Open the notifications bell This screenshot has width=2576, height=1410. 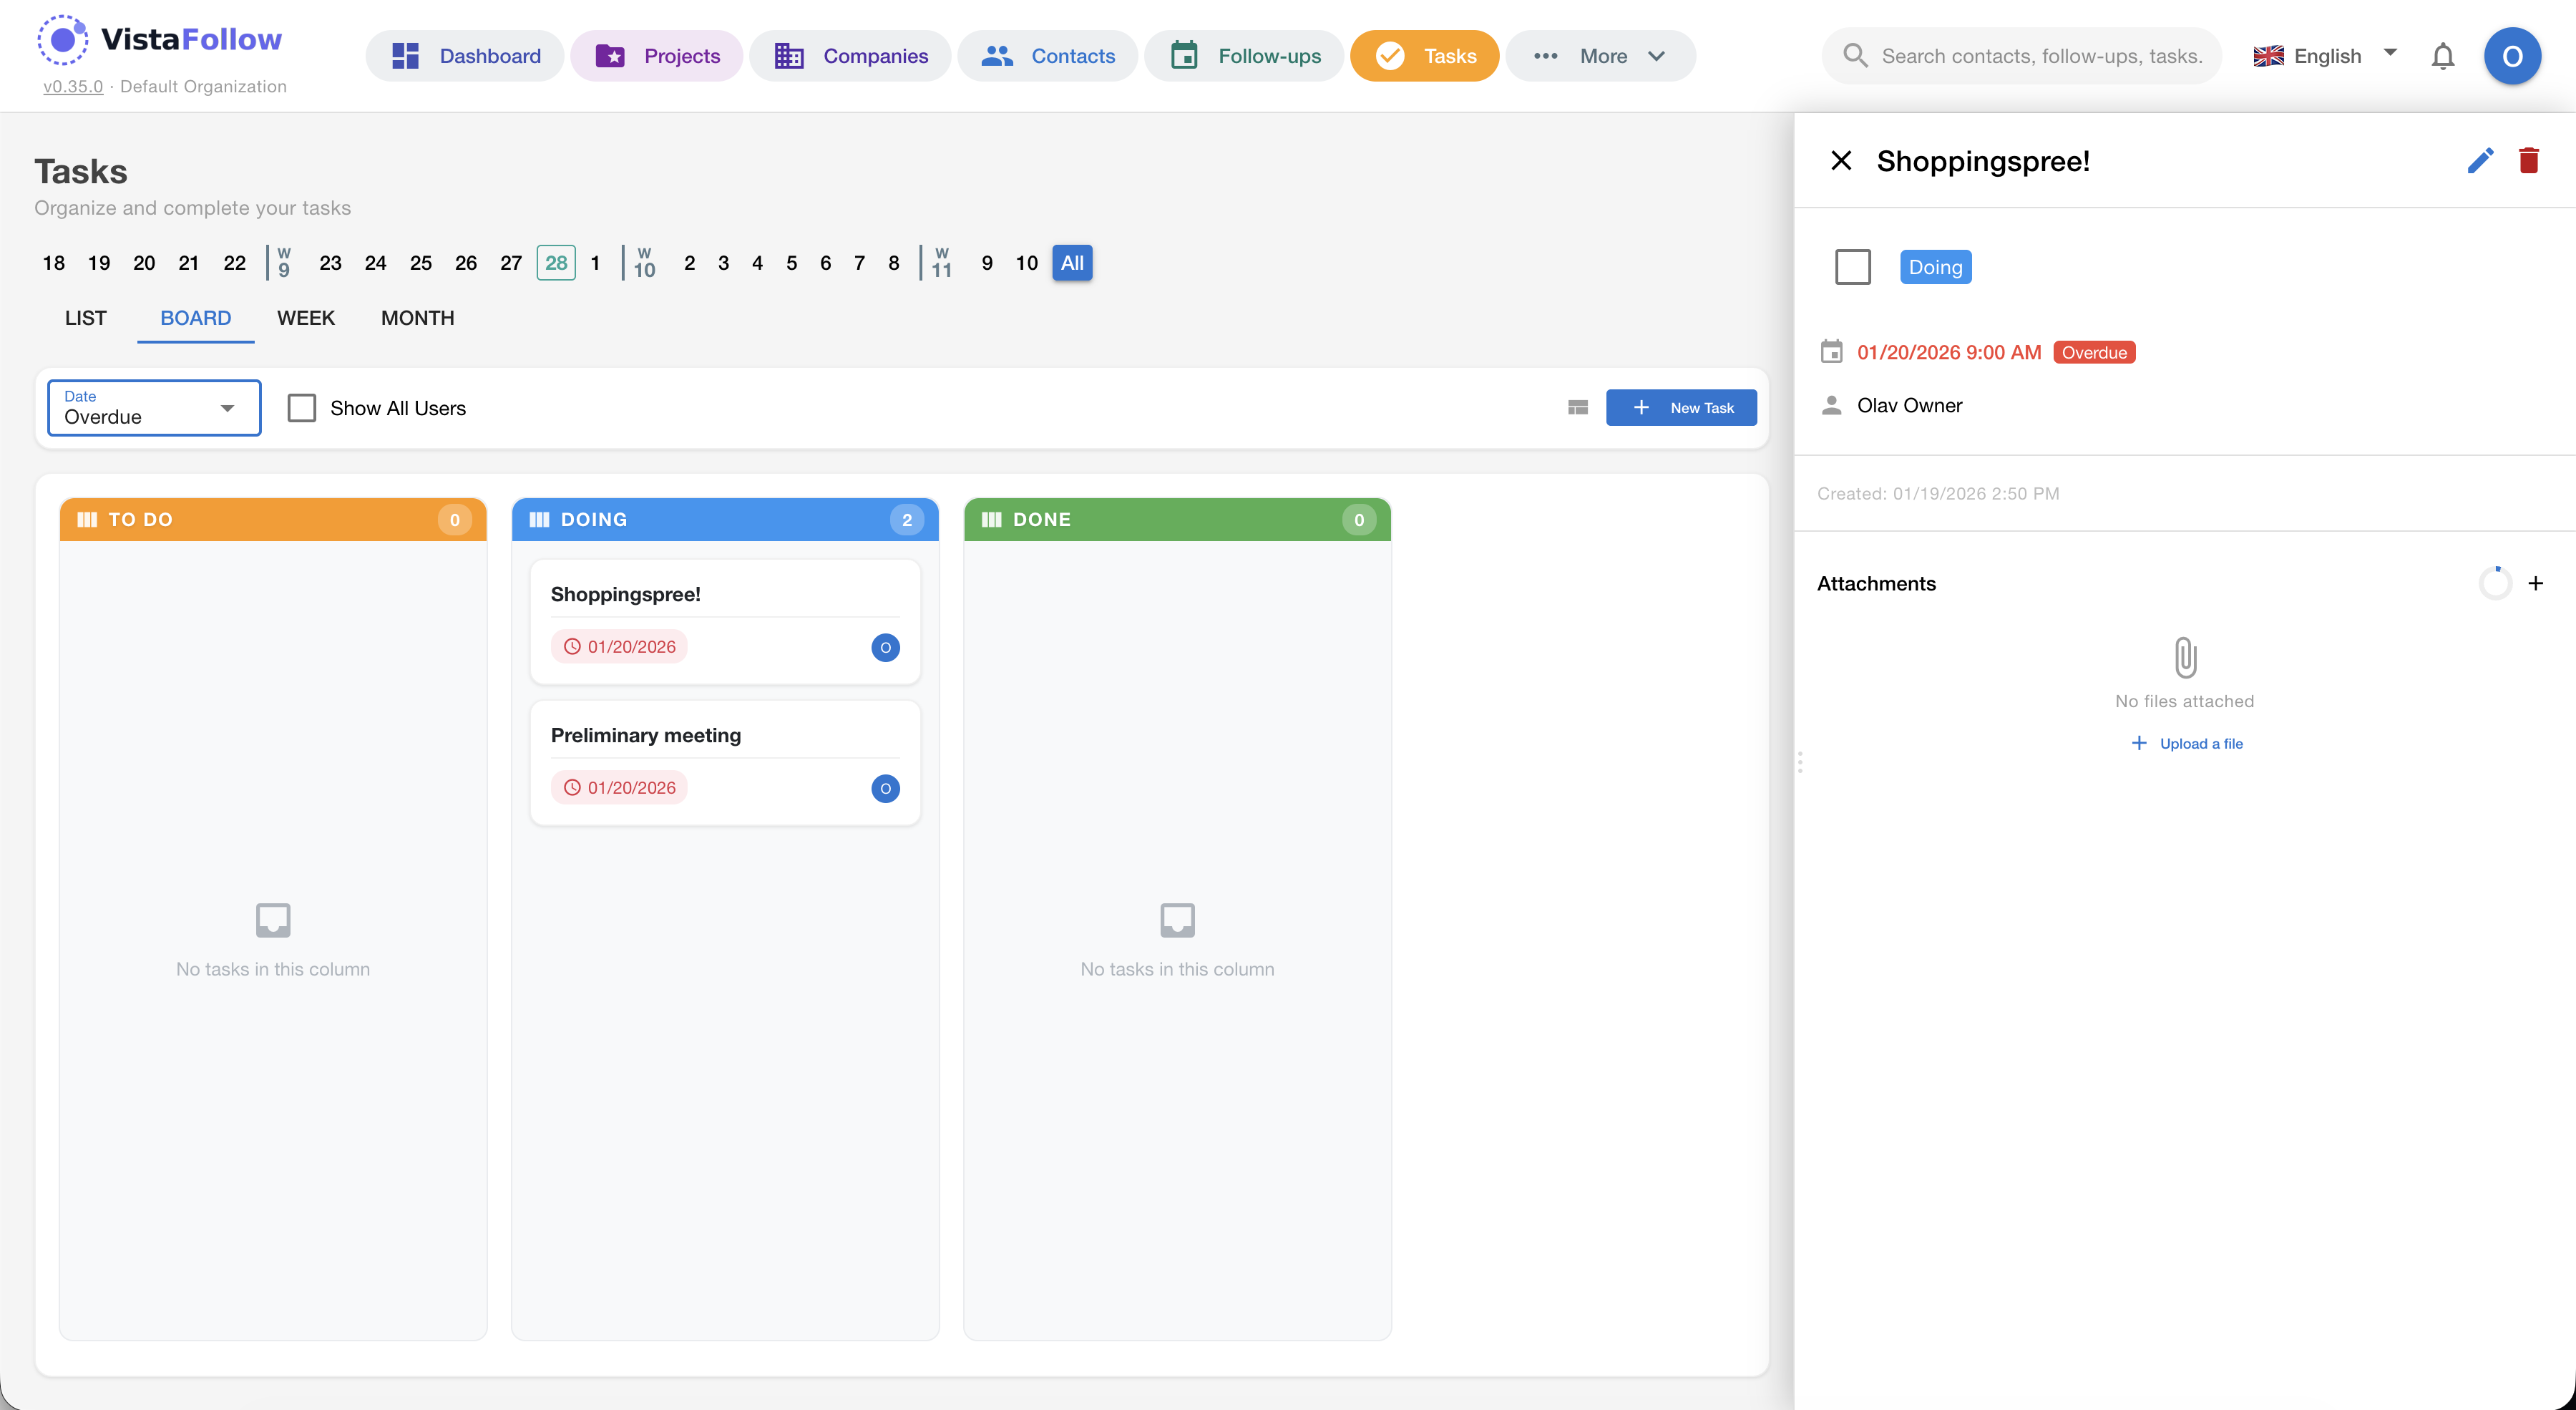(2443, 56)
